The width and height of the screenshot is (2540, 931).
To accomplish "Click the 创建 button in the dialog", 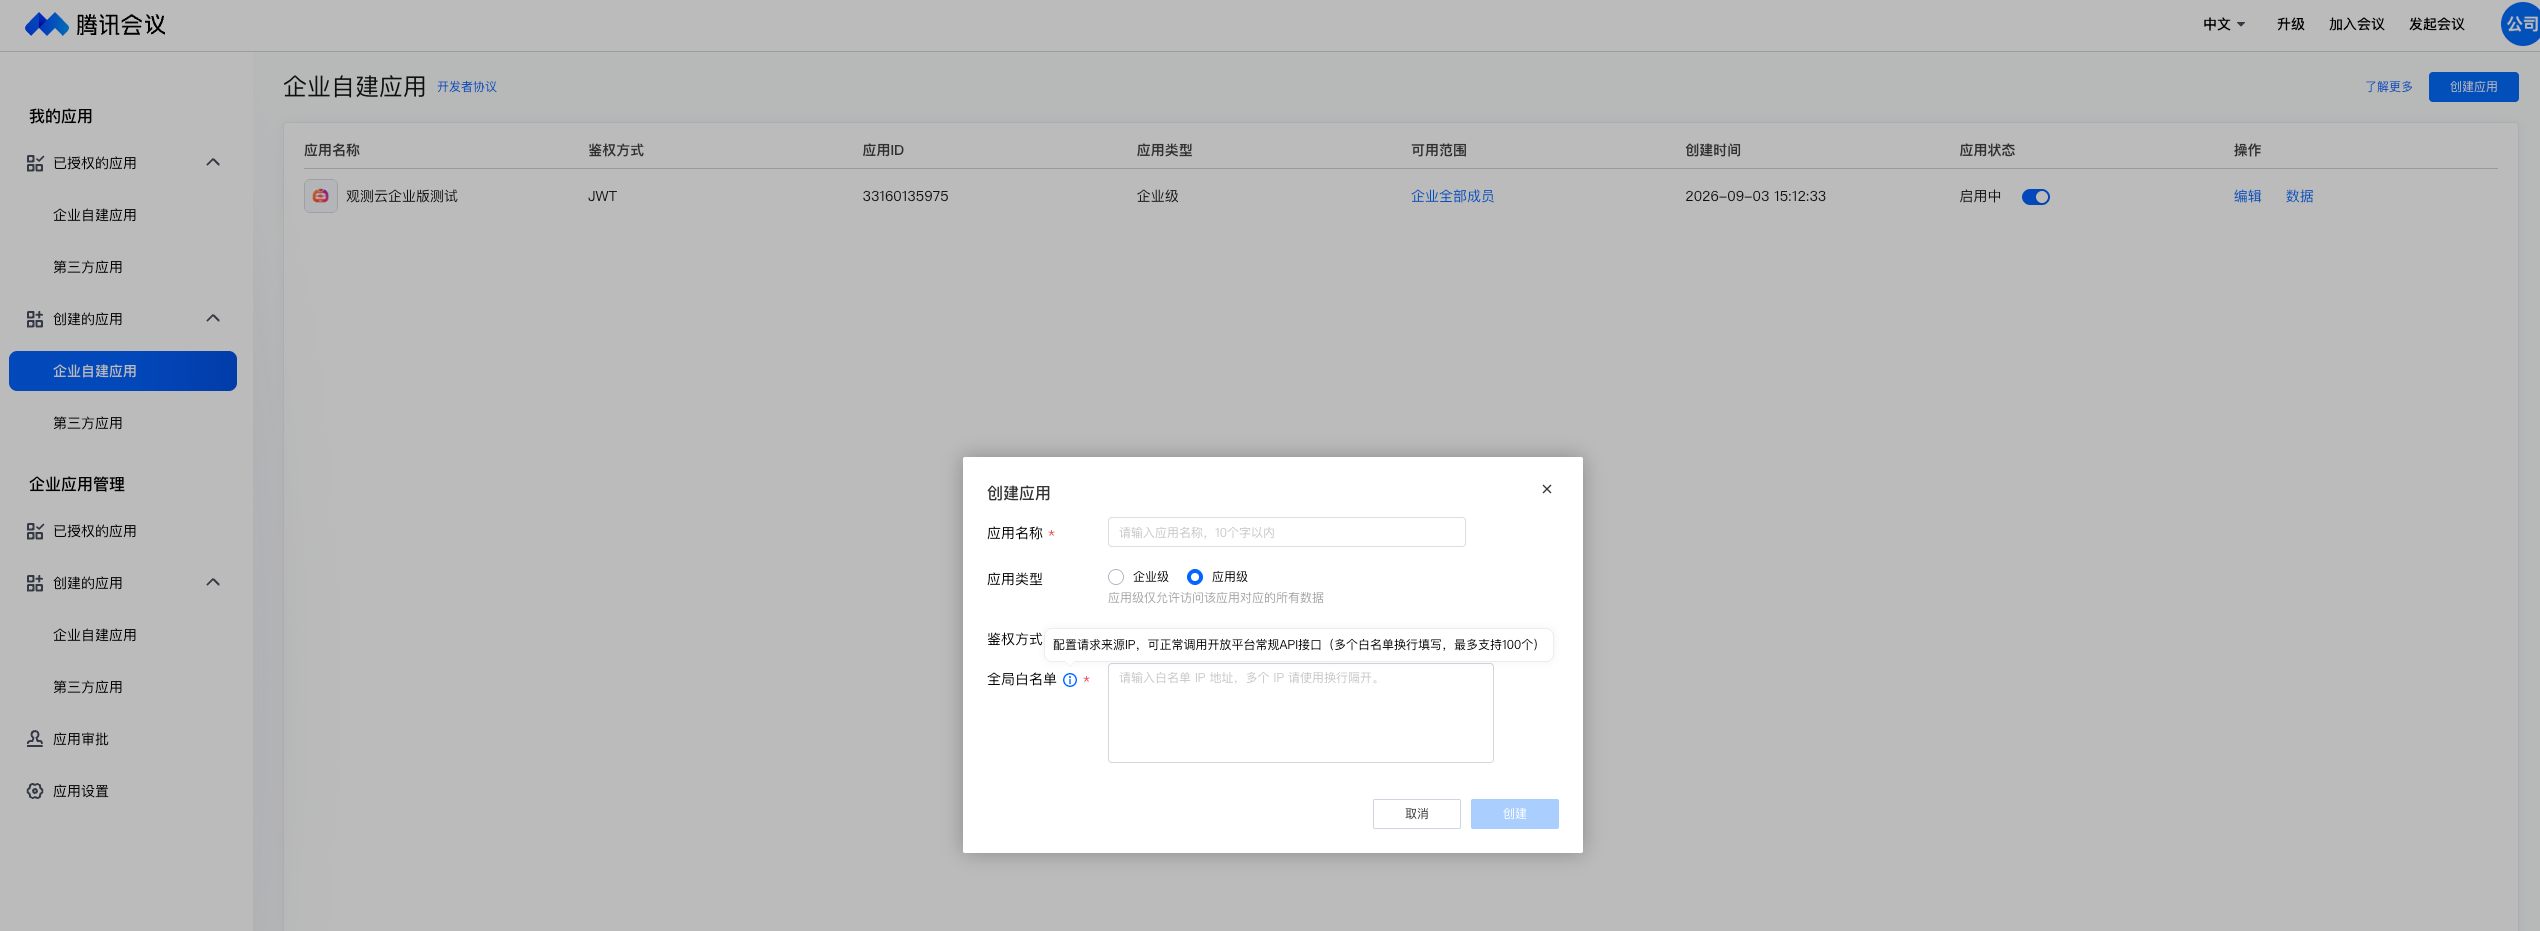I will click(1514, 814).
